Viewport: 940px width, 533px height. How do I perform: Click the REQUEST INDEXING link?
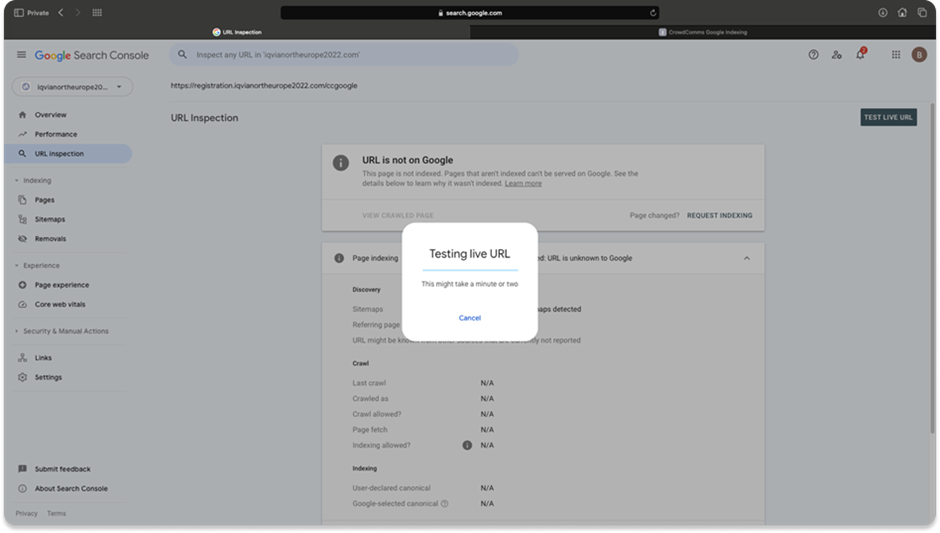[x=719, y=215]
